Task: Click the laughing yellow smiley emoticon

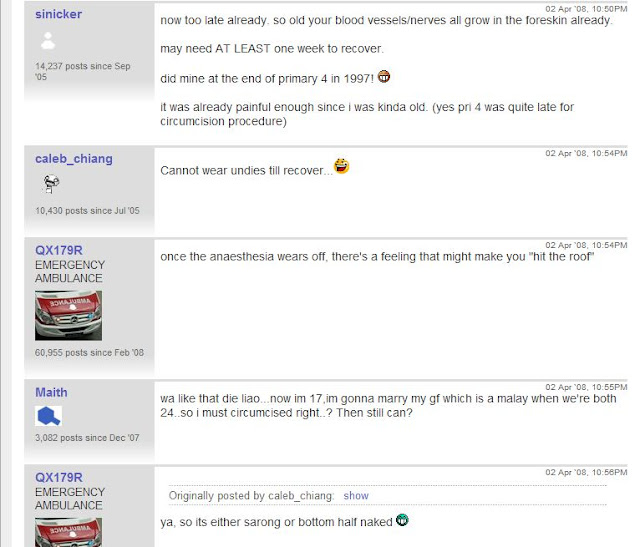Action: pos(341,166)
